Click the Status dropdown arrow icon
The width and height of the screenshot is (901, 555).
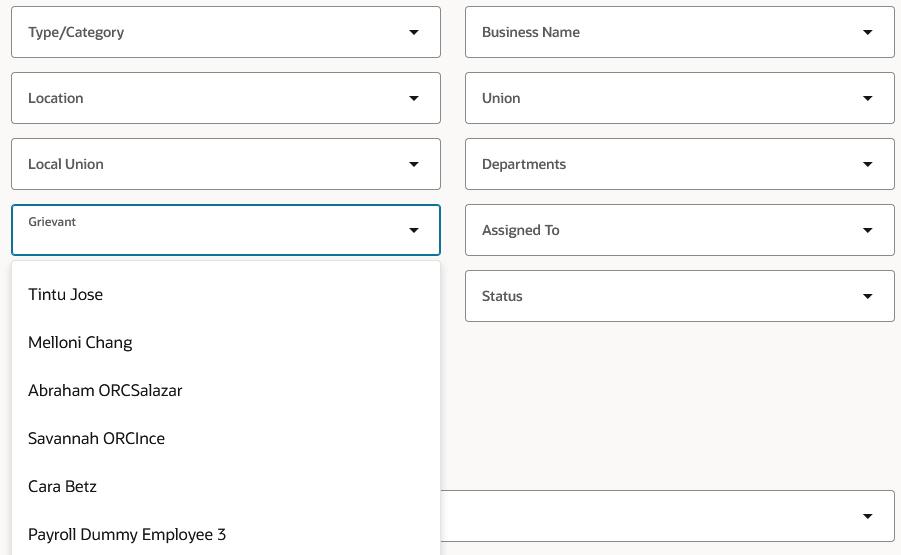point(868,296)
